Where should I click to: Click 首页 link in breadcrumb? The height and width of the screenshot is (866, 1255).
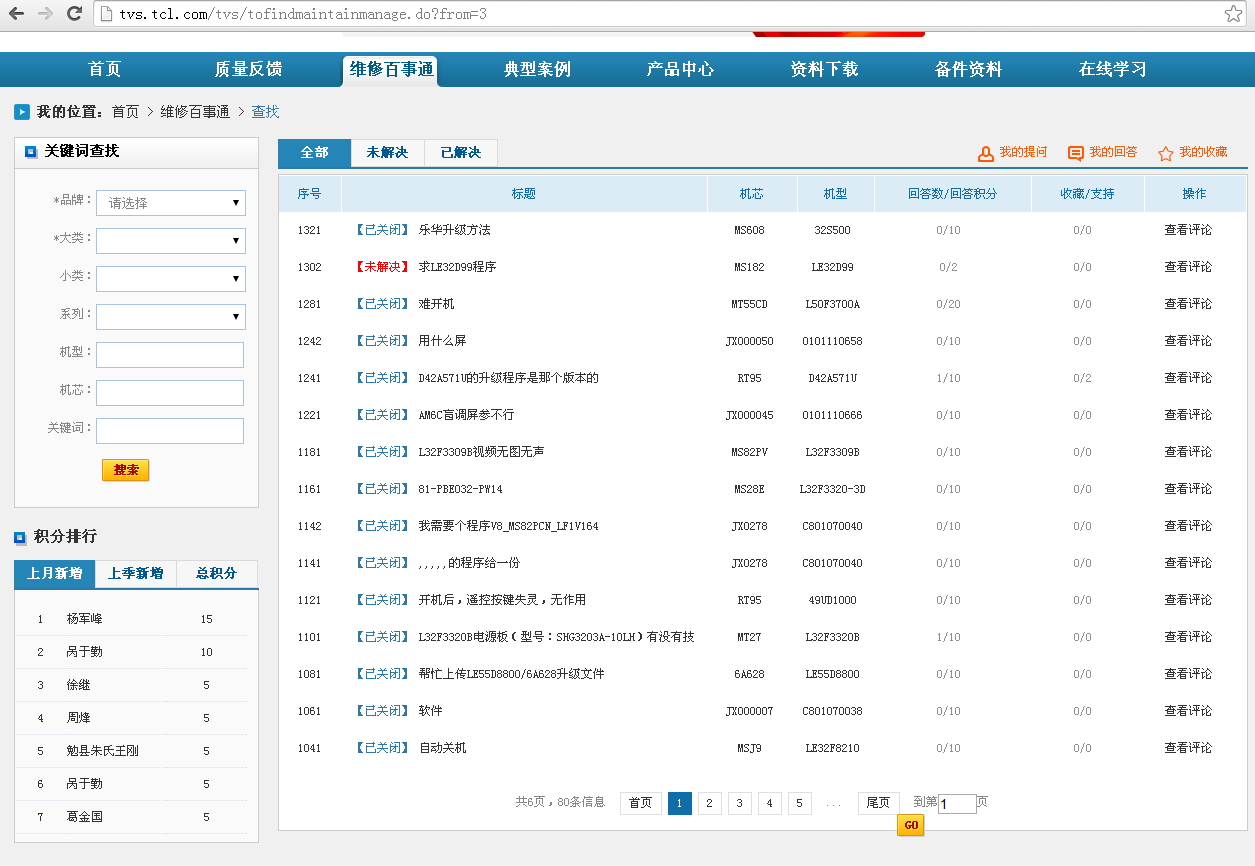coord(125,112)
